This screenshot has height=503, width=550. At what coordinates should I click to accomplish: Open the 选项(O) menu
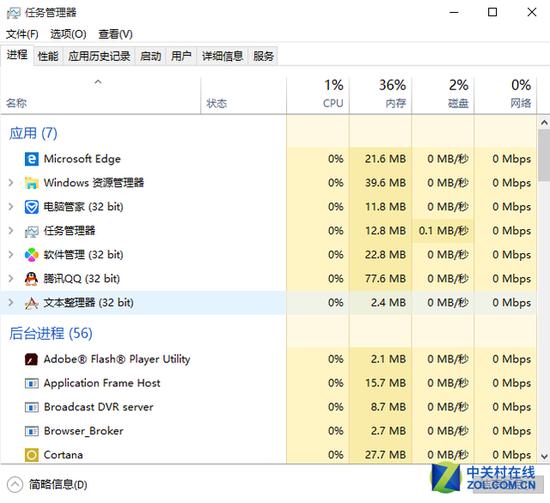(x=68, y=34)
